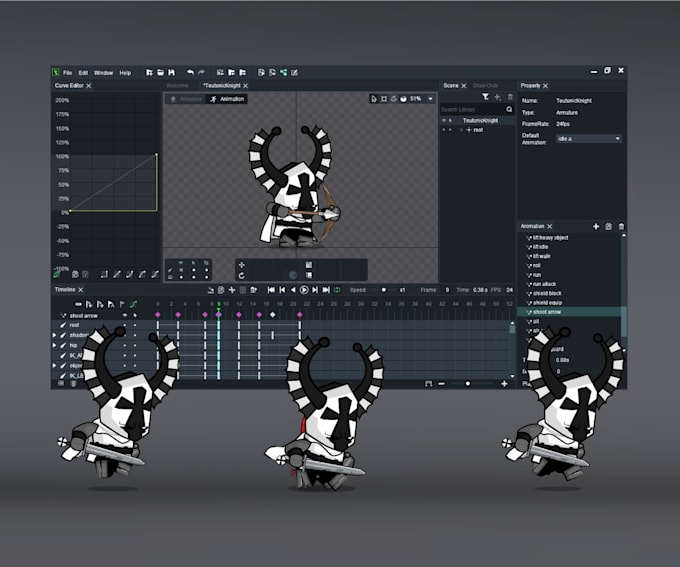
Task: Click the edit pencil icon in the toolbar
Action: (294, 72)
